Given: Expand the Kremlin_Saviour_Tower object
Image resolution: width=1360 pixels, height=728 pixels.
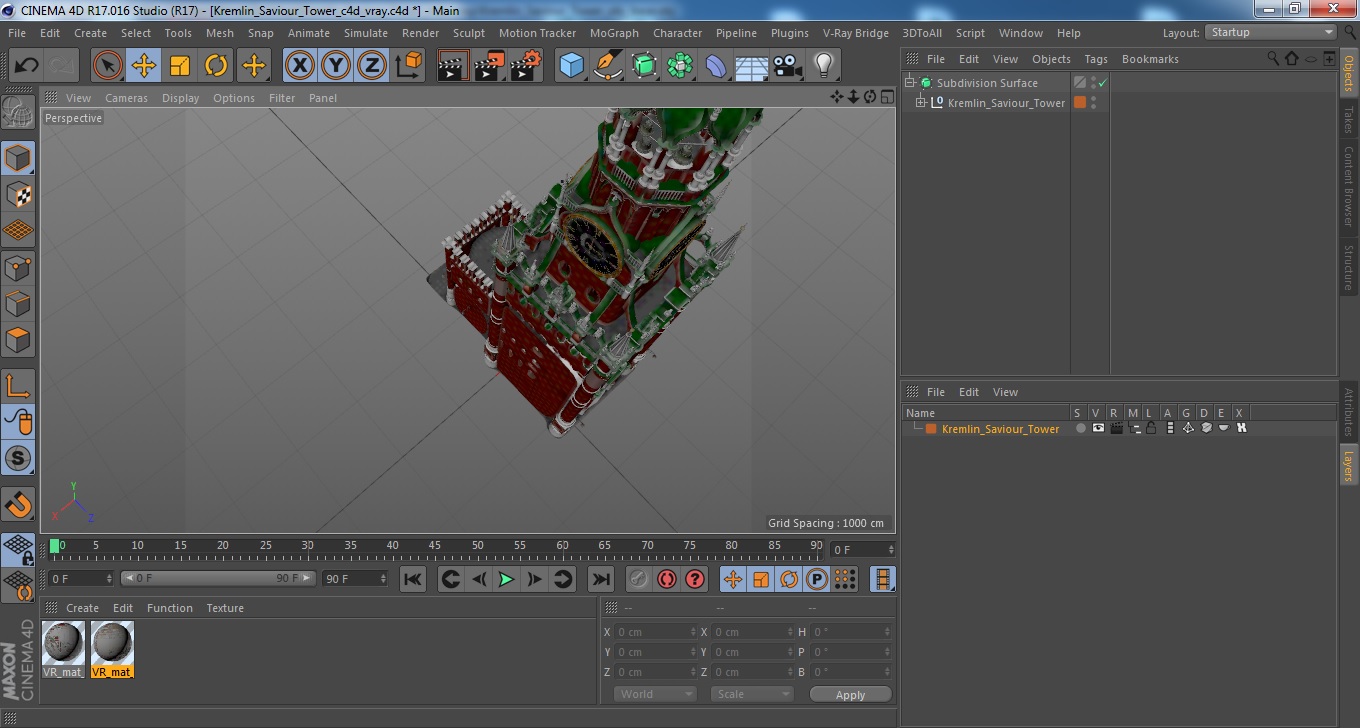Looking at the screenshot, I should [x=921, y=102].
